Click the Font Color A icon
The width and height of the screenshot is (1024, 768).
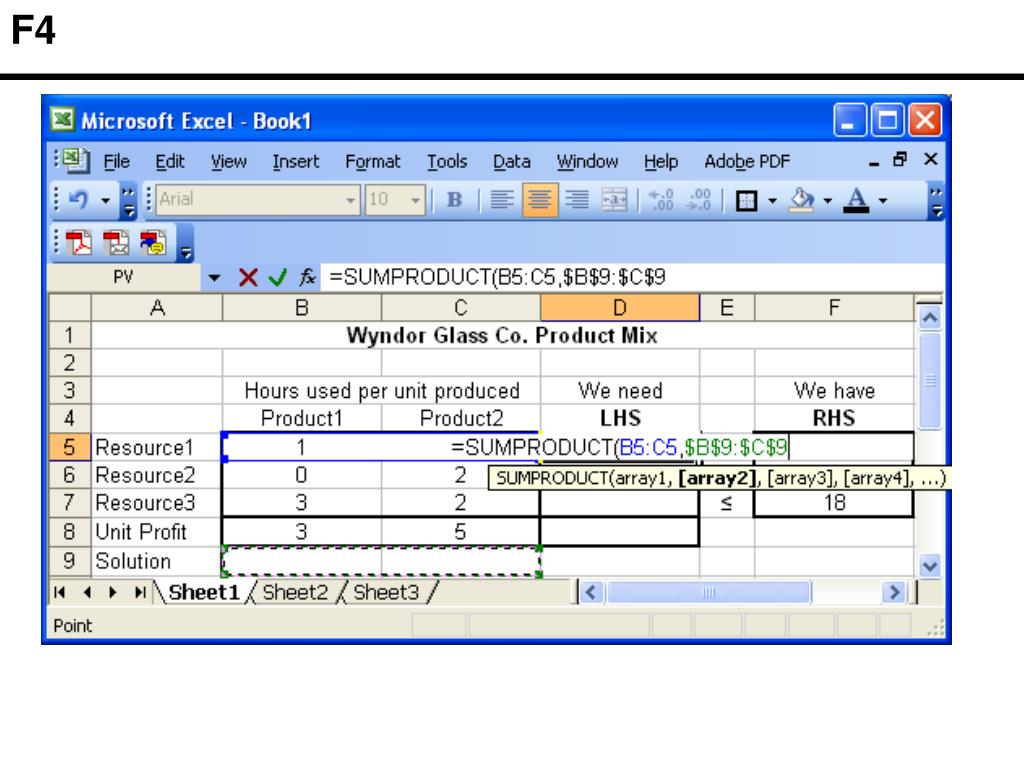pos(857,200)
